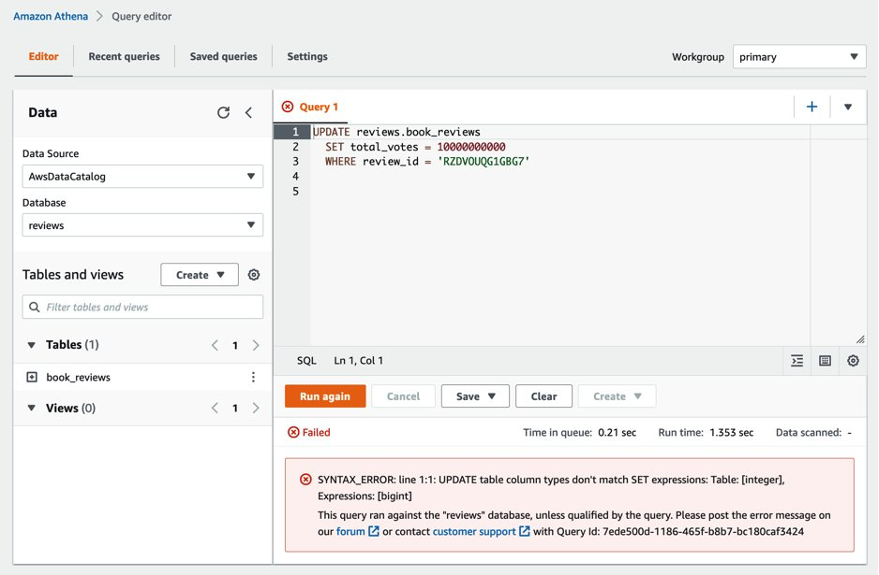This screenshot has height=575, width=879.
Task: Switch to Recent queries tab
Action: [124, 57]
